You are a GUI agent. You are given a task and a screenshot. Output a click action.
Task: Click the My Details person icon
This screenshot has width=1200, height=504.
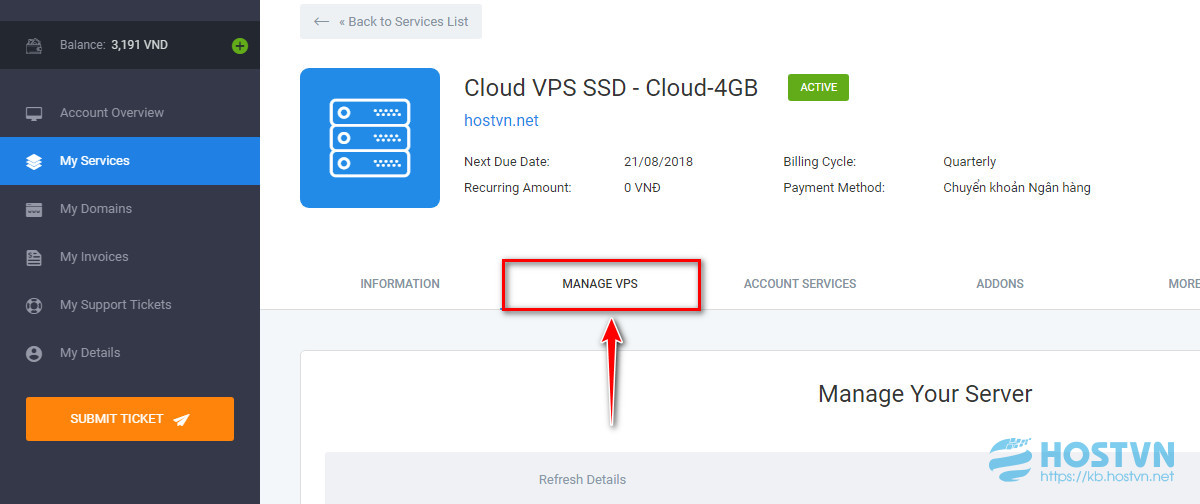(x=34, y=353)
